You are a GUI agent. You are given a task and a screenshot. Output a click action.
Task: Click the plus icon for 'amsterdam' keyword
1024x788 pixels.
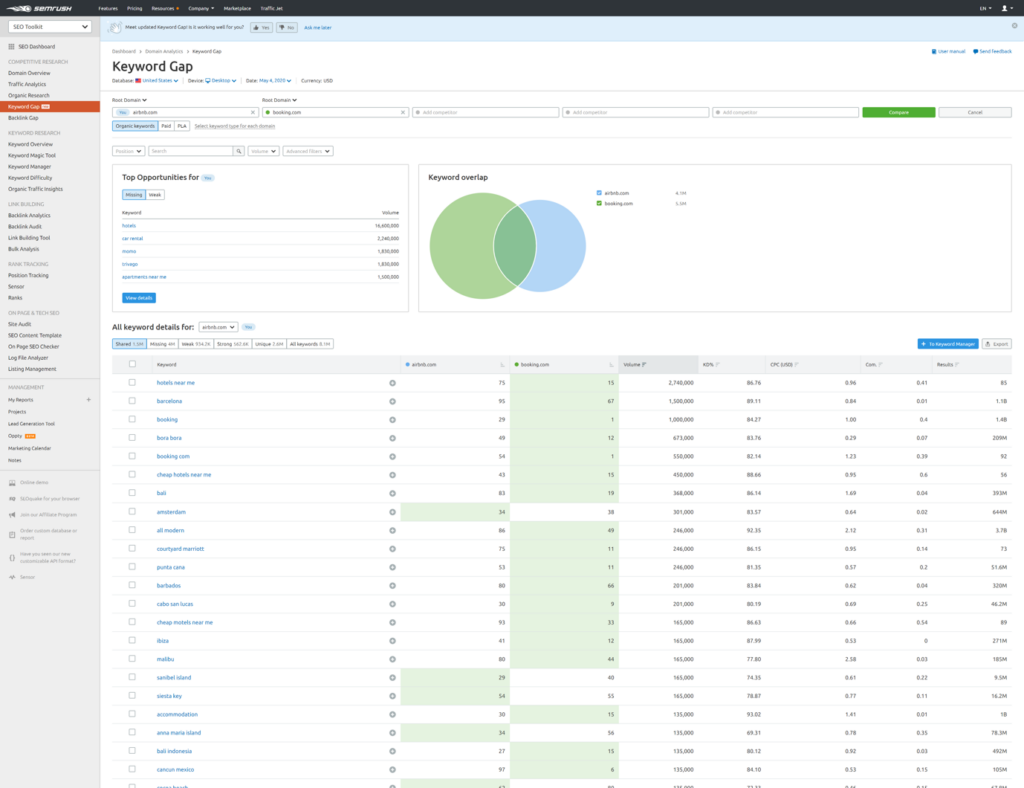[x=392, y=512]
